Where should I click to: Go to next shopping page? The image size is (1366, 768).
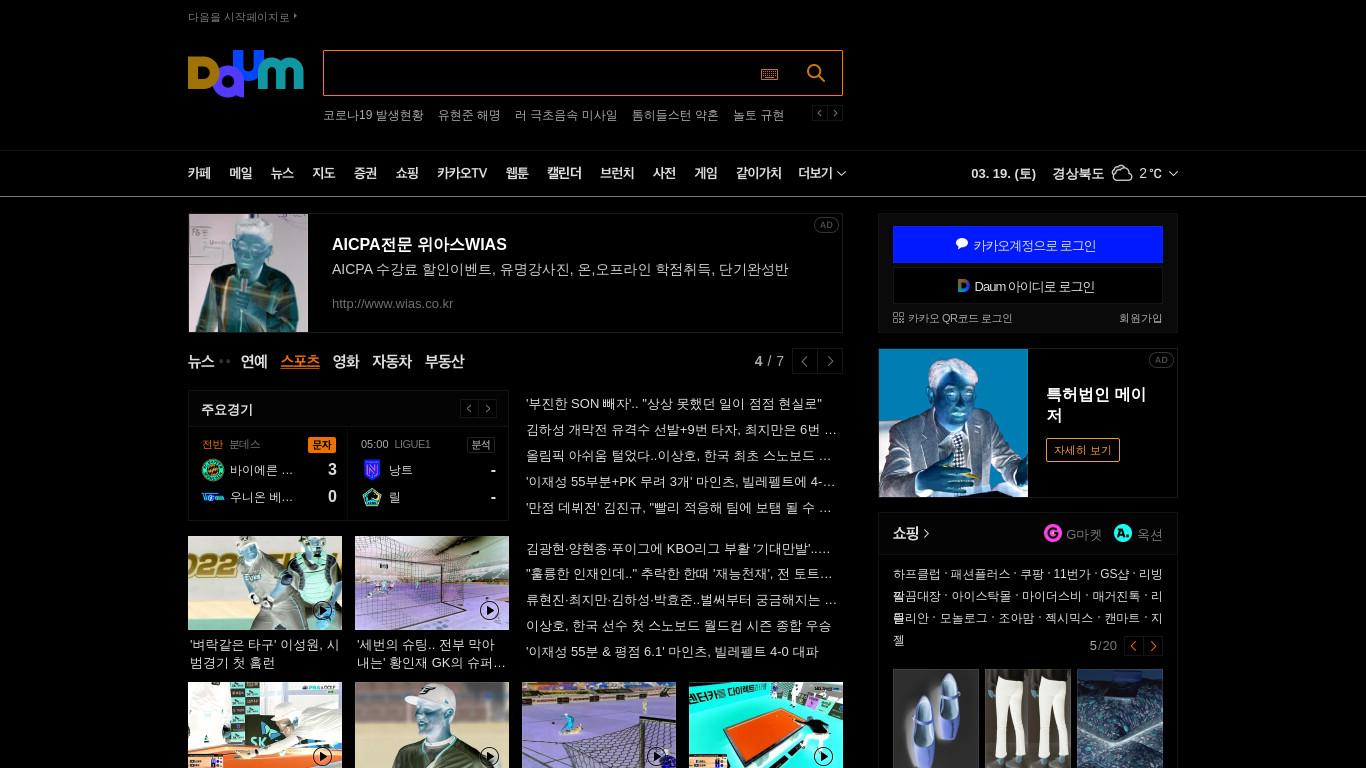click(1153, 646)
